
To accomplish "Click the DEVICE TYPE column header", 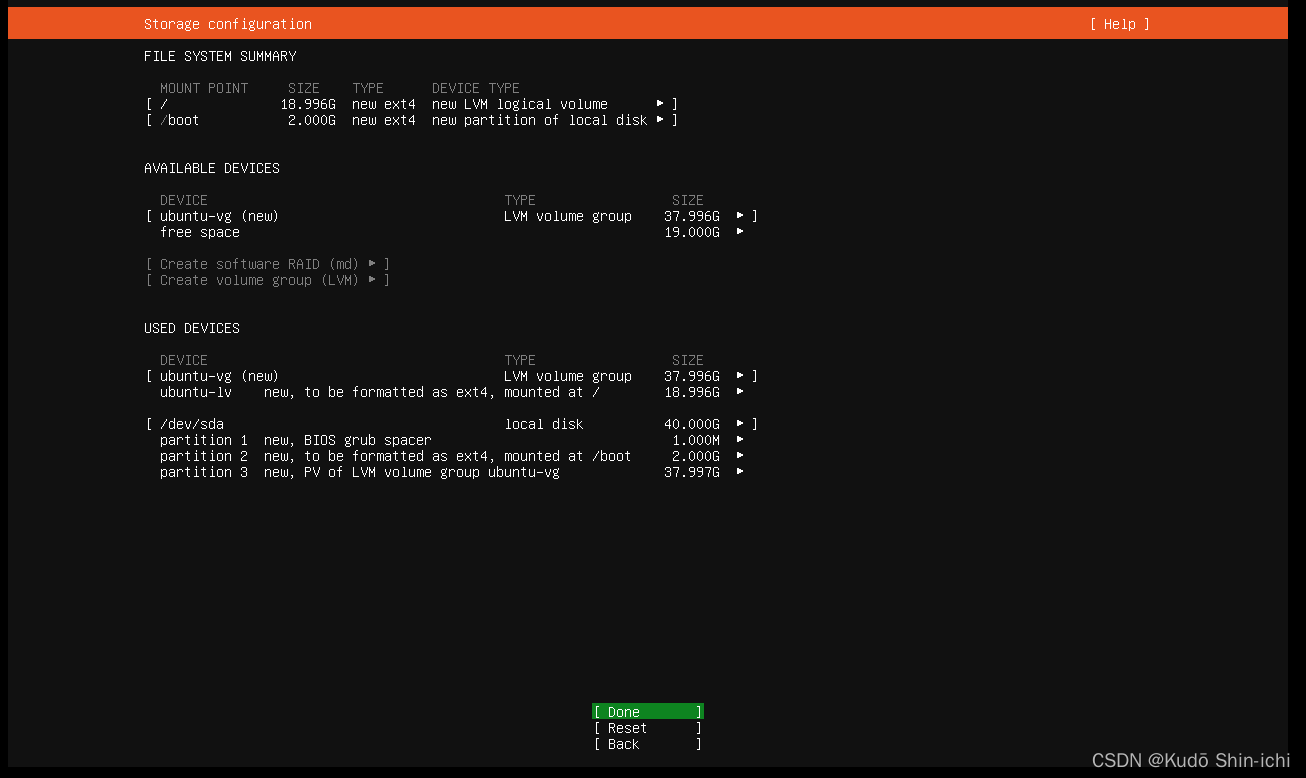I will [476, 88].
